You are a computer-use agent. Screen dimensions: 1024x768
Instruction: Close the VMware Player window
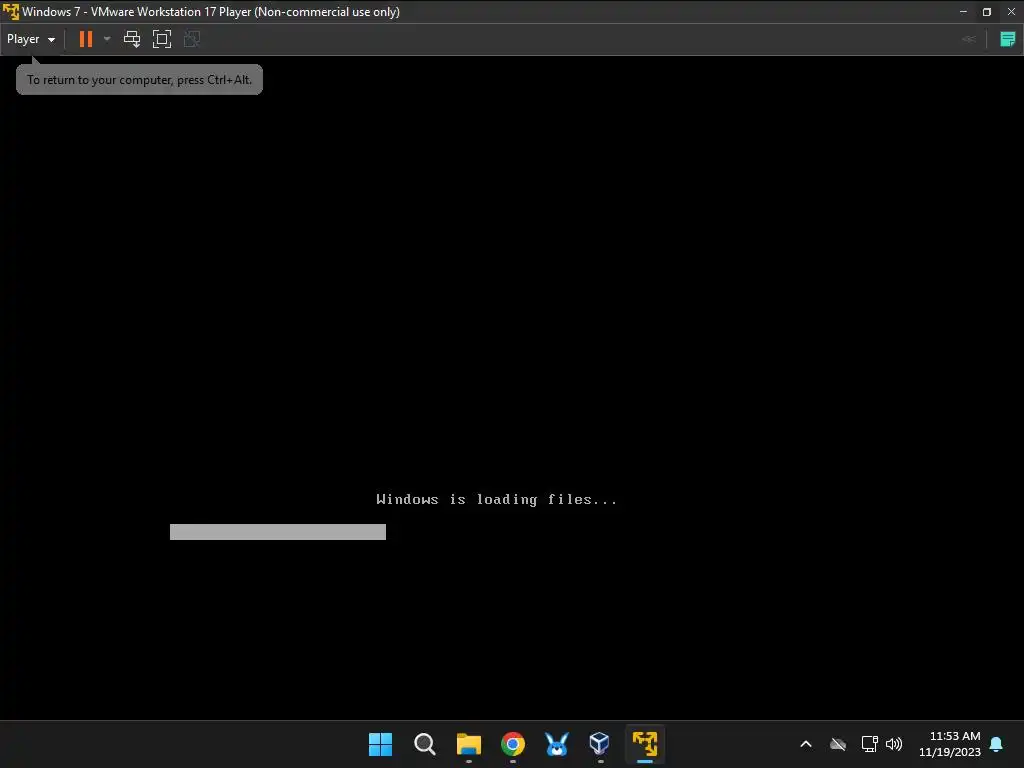(x=1011, y=12)
